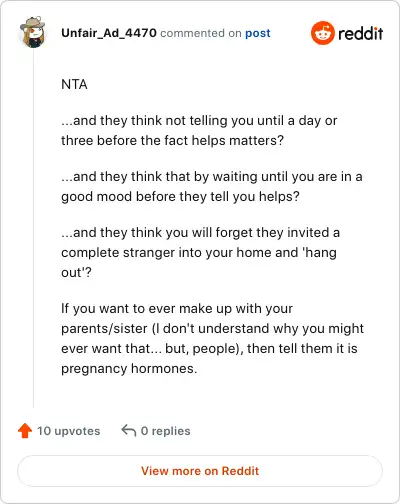Click the 'View more on Reddit' button
This screenshot has height=504, width=400.
200,471
